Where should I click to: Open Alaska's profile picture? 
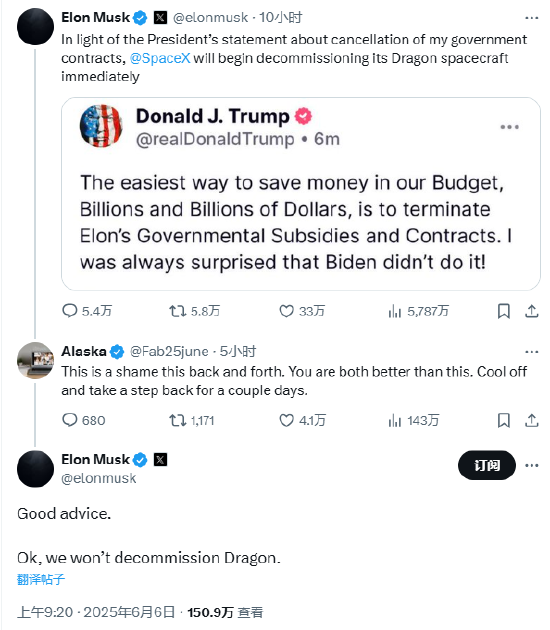(x=35, y=360)
